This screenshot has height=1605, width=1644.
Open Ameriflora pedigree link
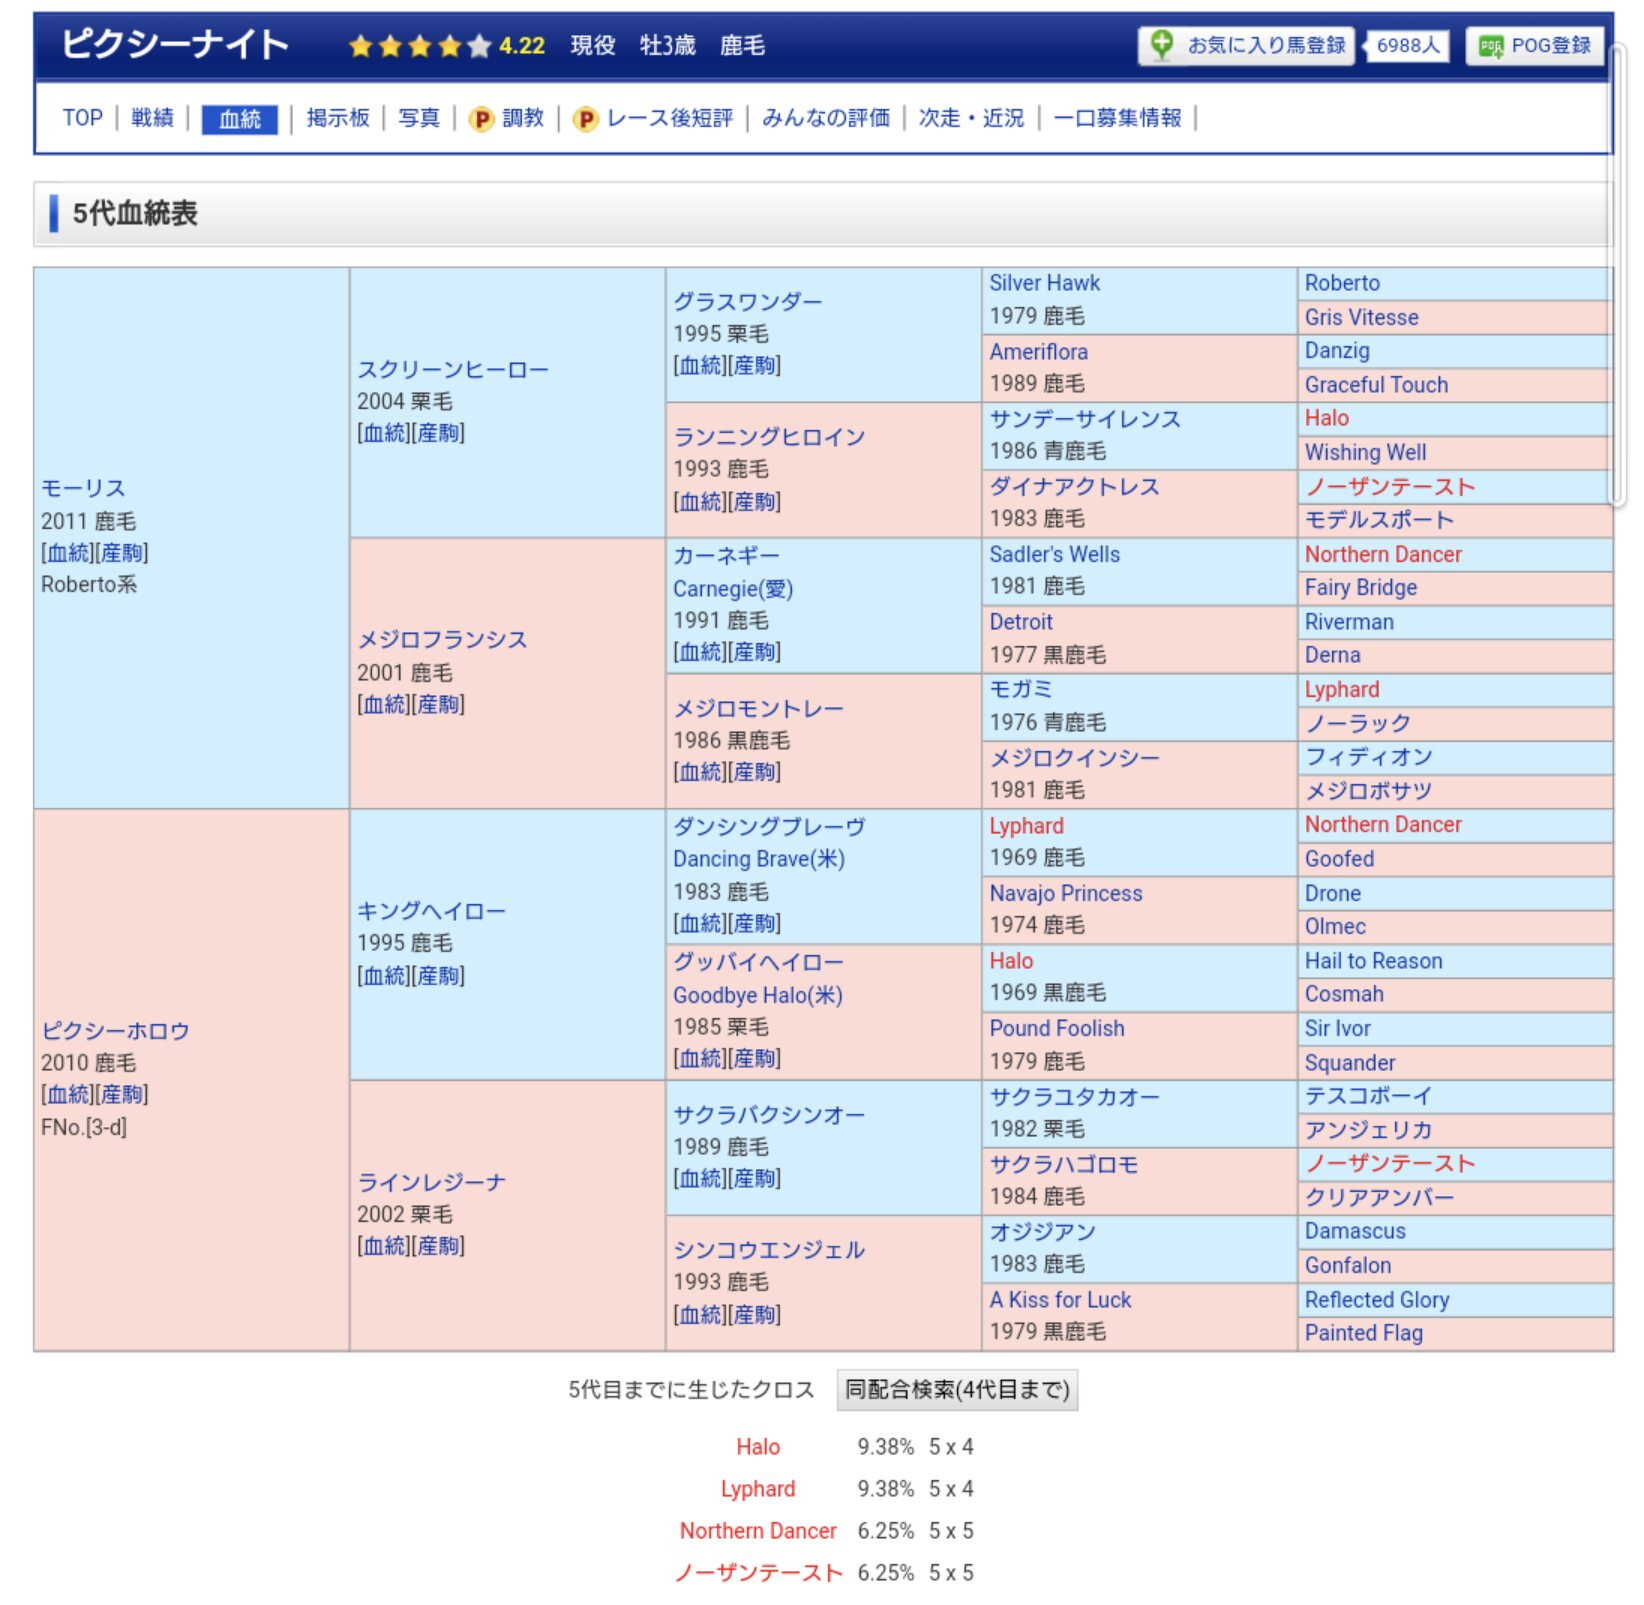coord(1038,351)
